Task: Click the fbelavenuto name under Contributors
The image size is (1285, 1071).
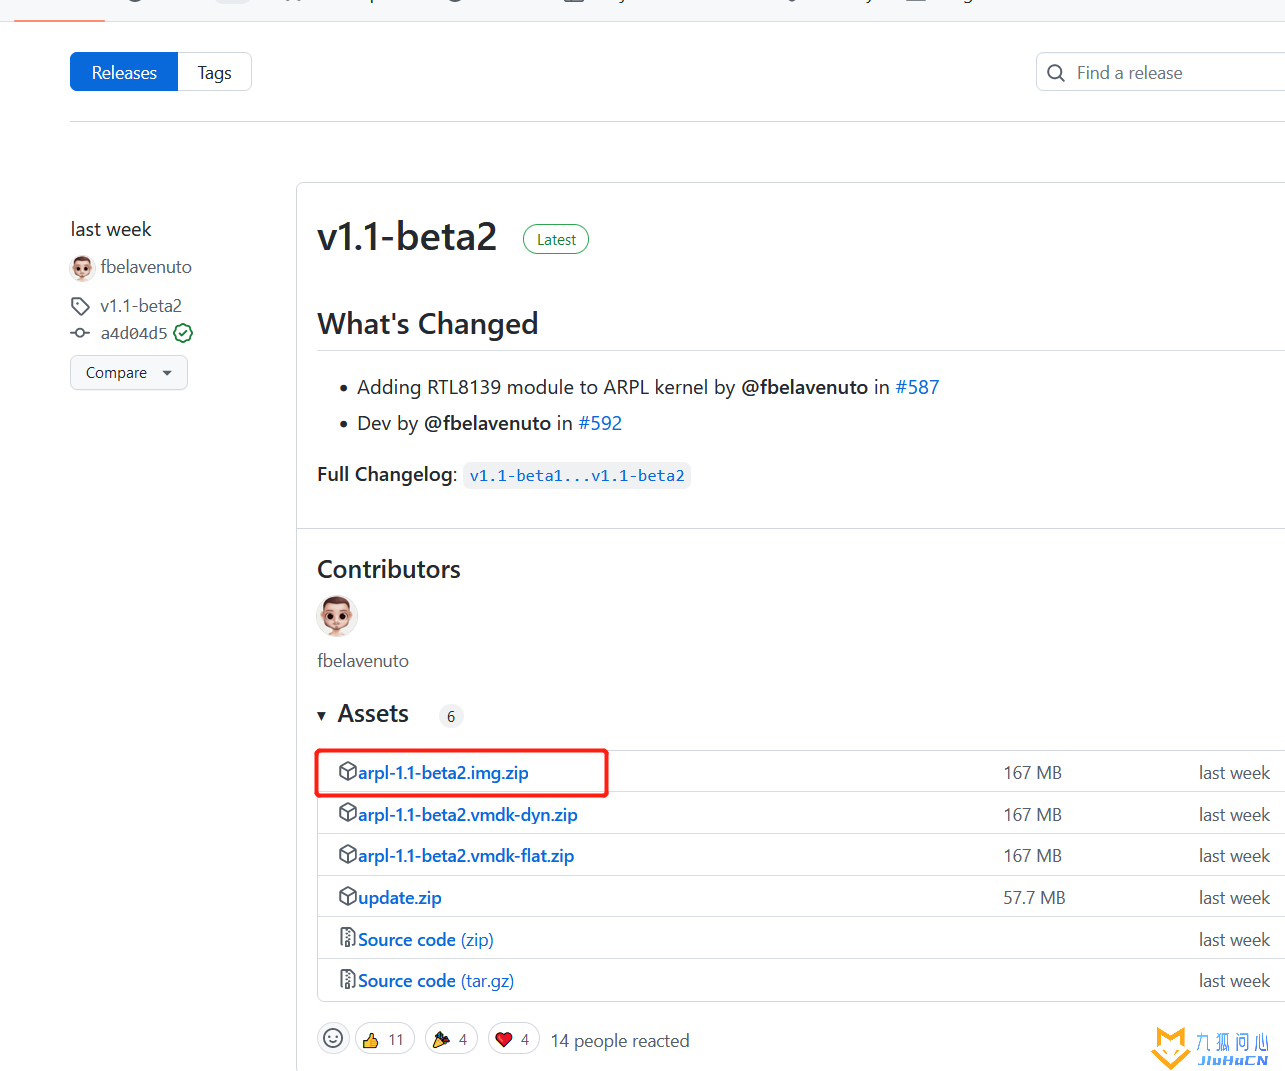Action: pos(363,661)
